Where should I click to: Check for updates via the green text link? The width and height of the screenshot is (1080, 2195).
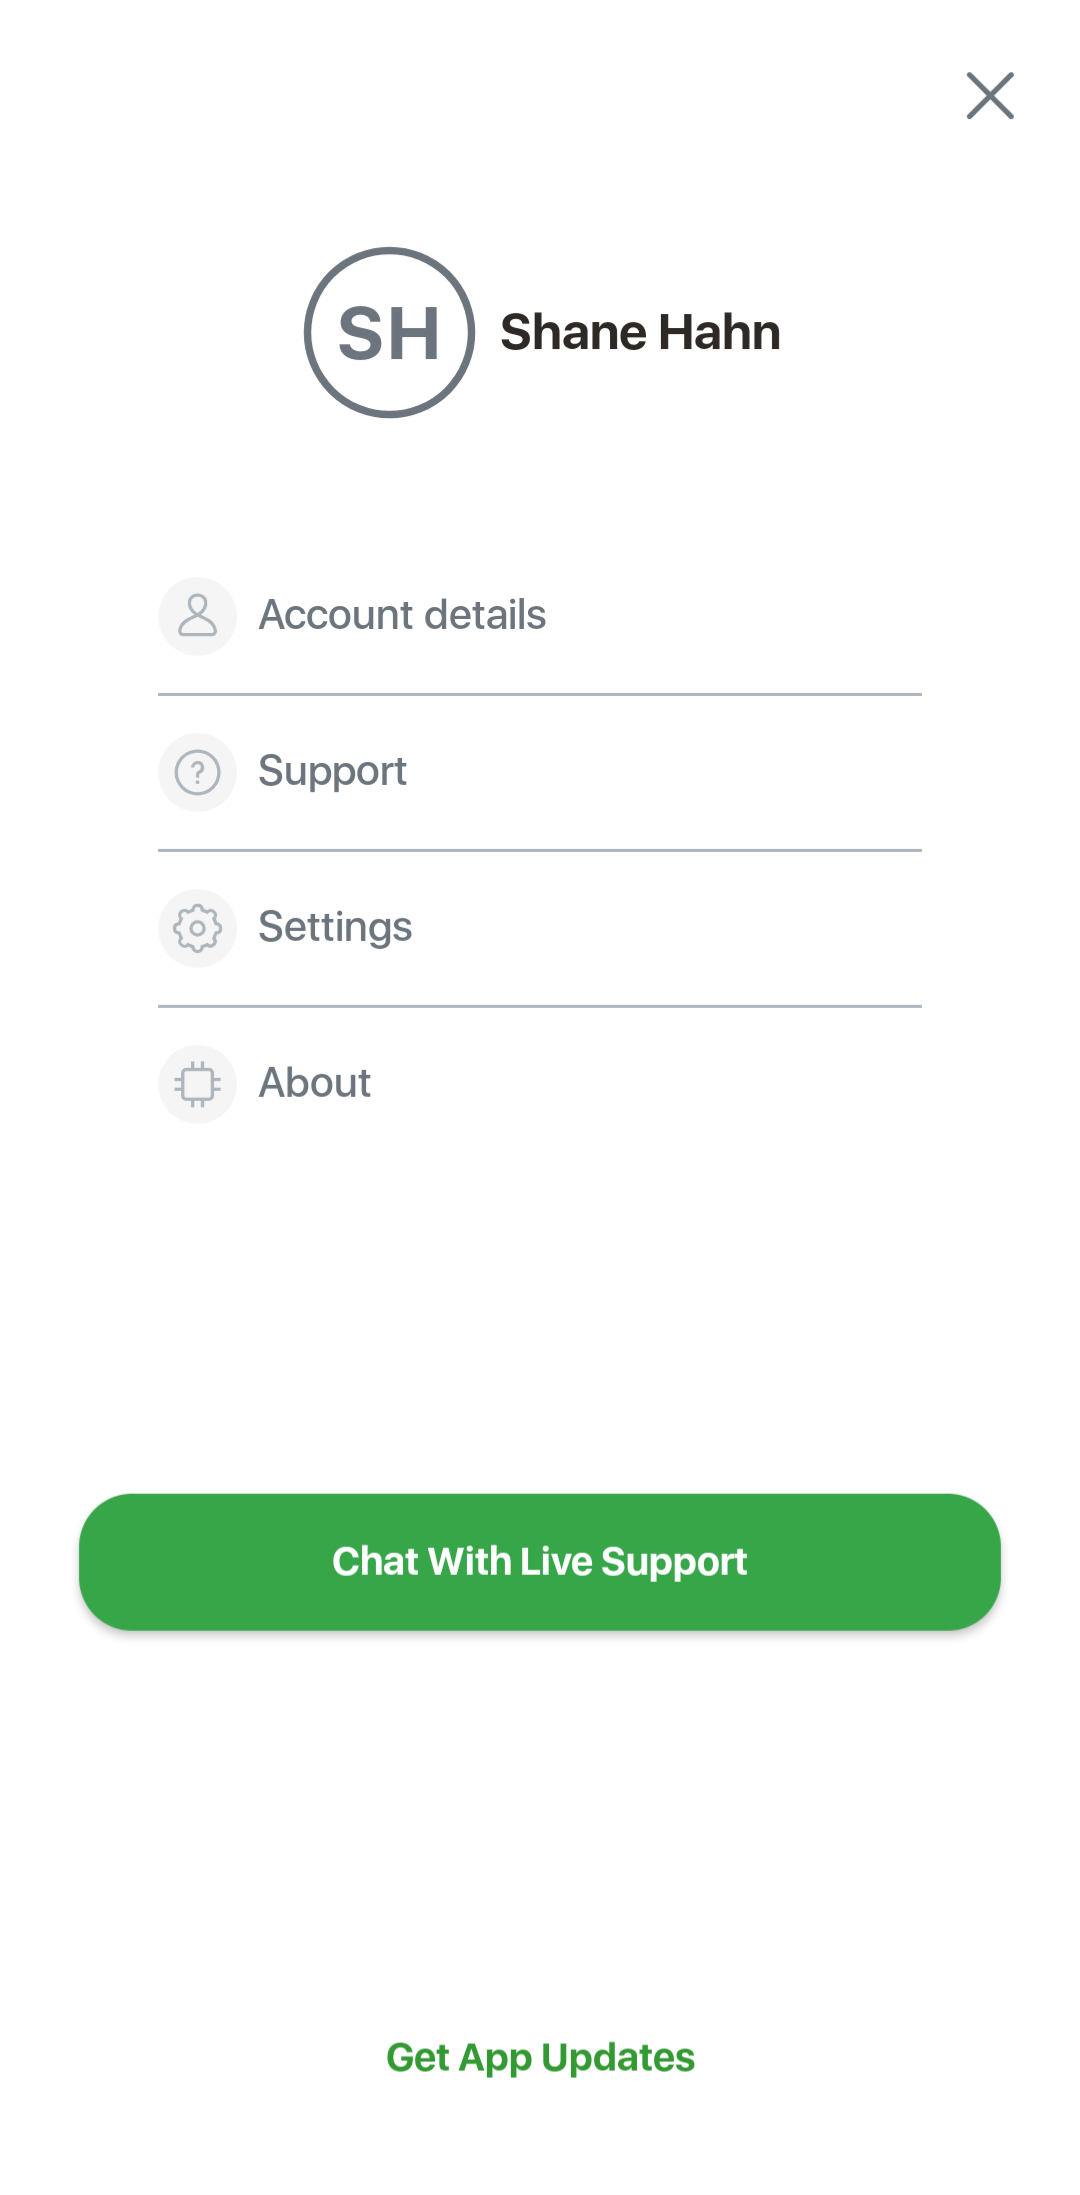[x=540, y=2058]
